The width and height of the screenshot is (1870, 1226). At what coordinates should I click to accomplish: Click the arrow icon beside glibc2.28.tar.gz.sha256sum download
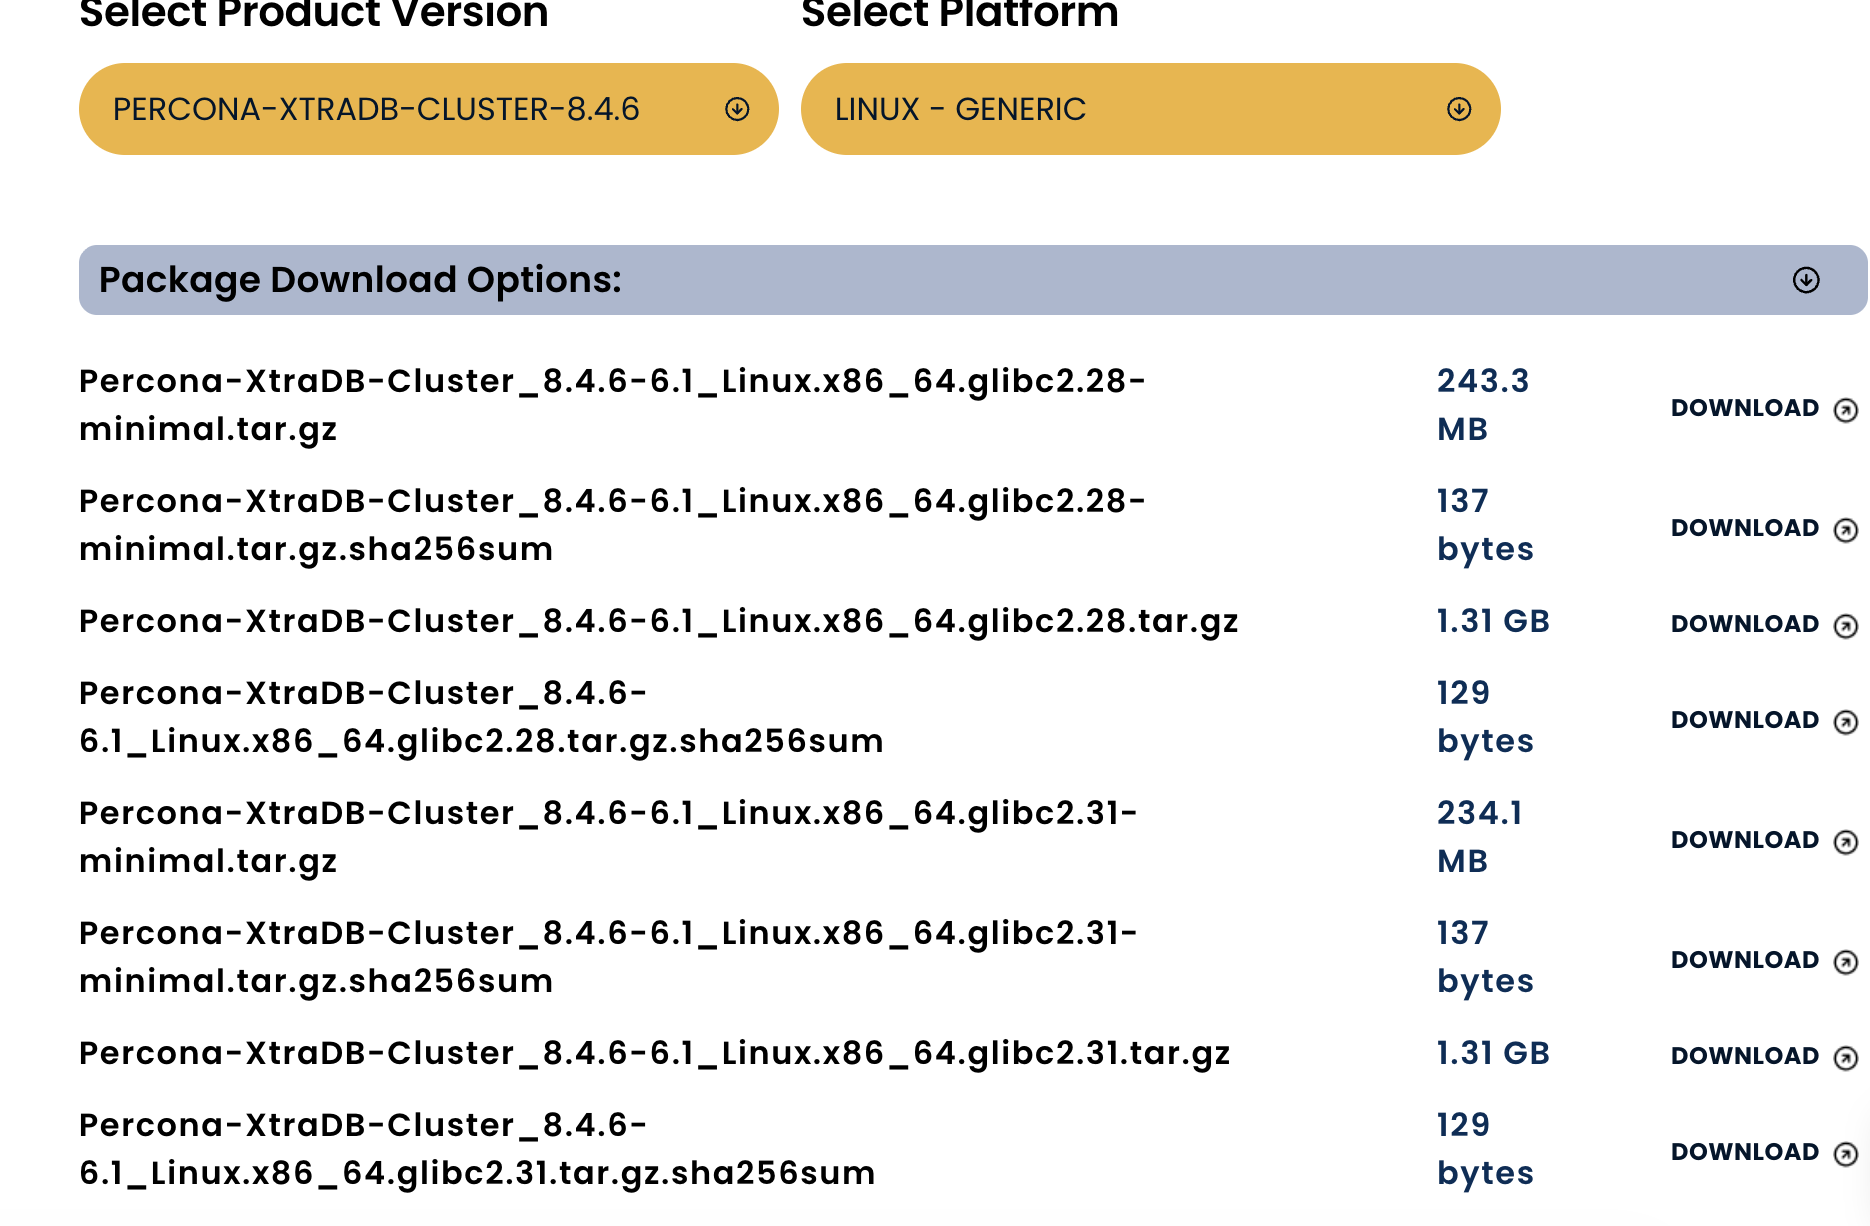tap(1846, 722)
